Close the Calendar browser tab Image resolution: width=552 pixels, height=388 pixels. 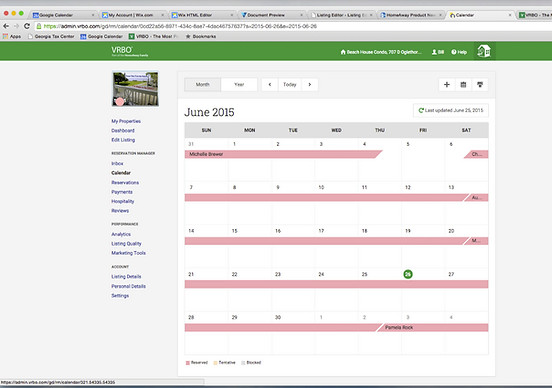click(510, 15)
